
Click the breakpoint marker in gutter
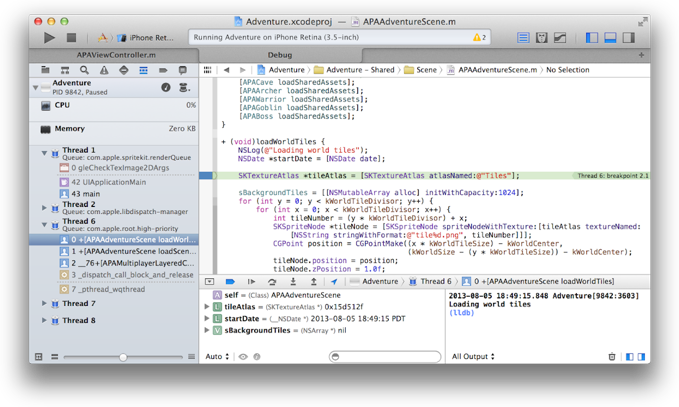[206, 176]
